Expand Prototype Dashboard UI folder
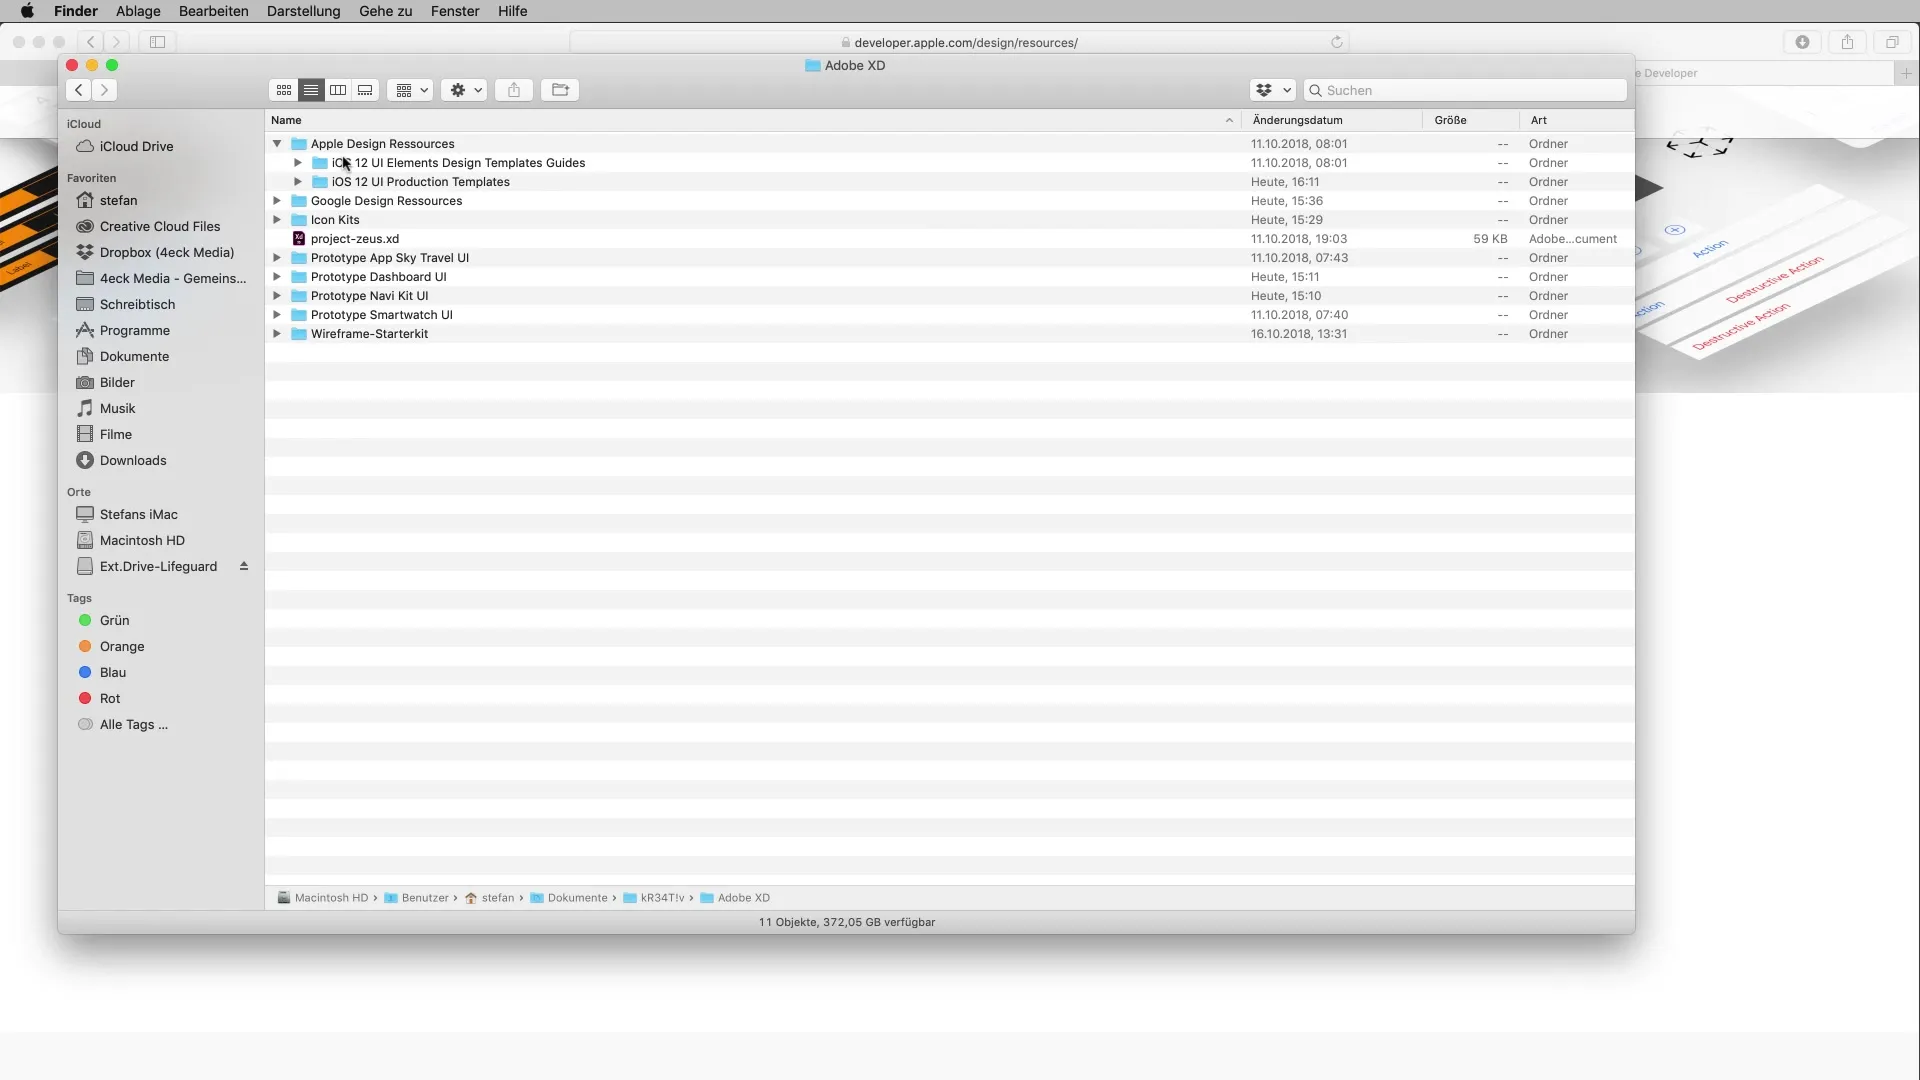The image size is (1920, 1080). point(277,277)
